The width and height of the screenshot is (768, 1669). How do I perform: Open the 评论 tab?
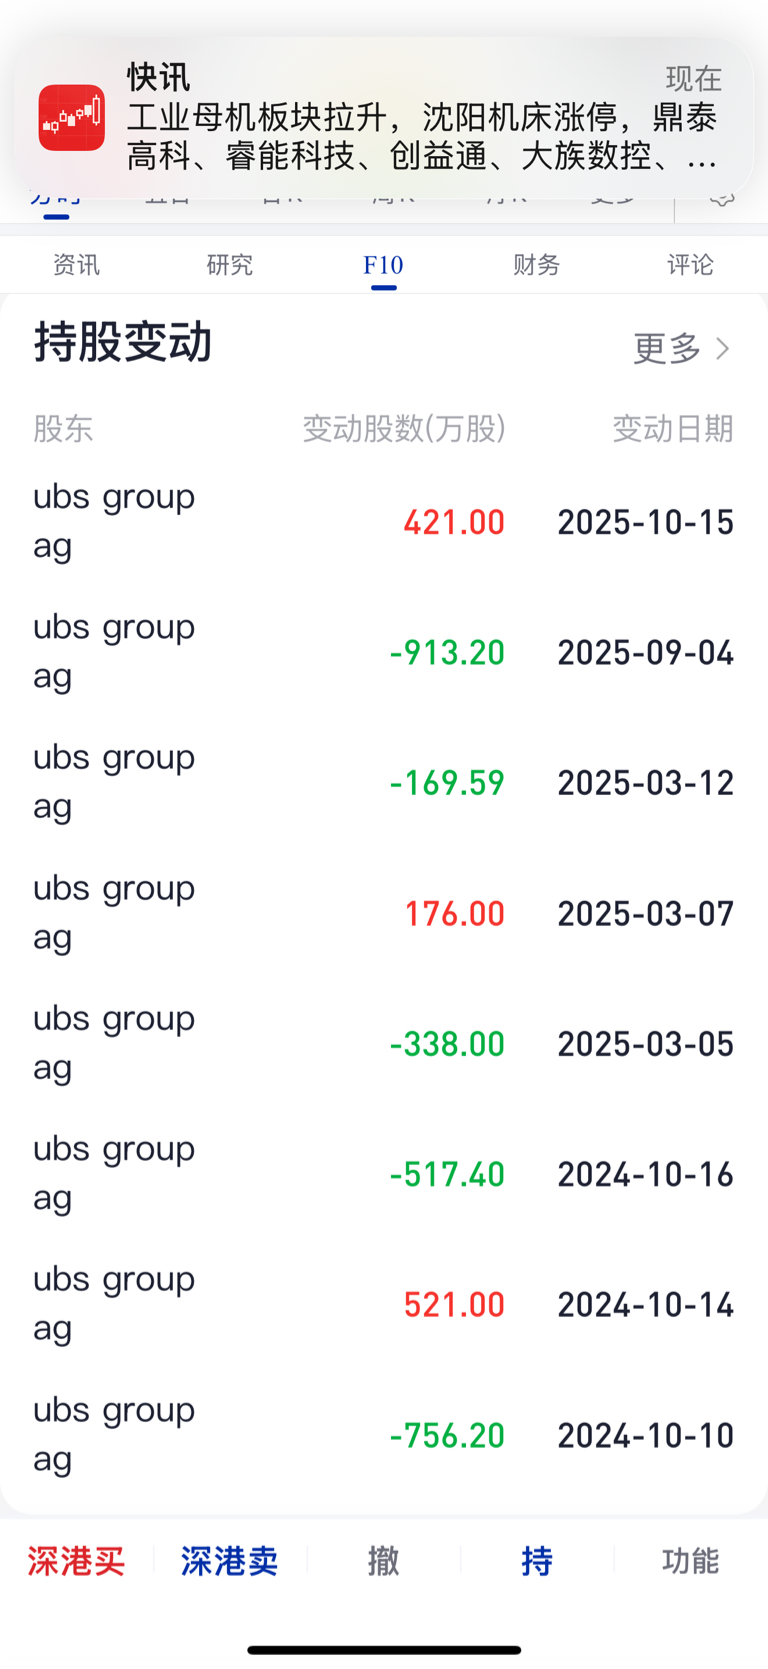tap(690, 265)
